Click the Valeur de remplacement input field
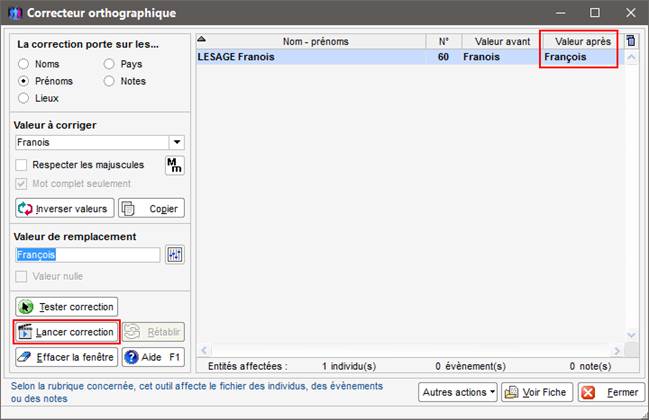Viewport: 649px width, 420px height. pyautogui.click(x=87, y=255)
